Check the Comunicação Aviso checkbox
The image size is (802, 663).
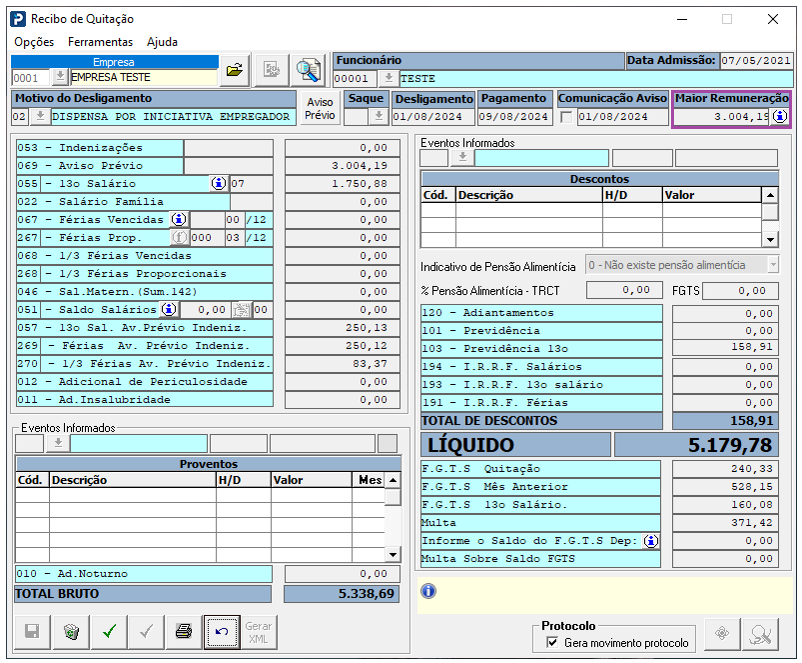(567, 117)
